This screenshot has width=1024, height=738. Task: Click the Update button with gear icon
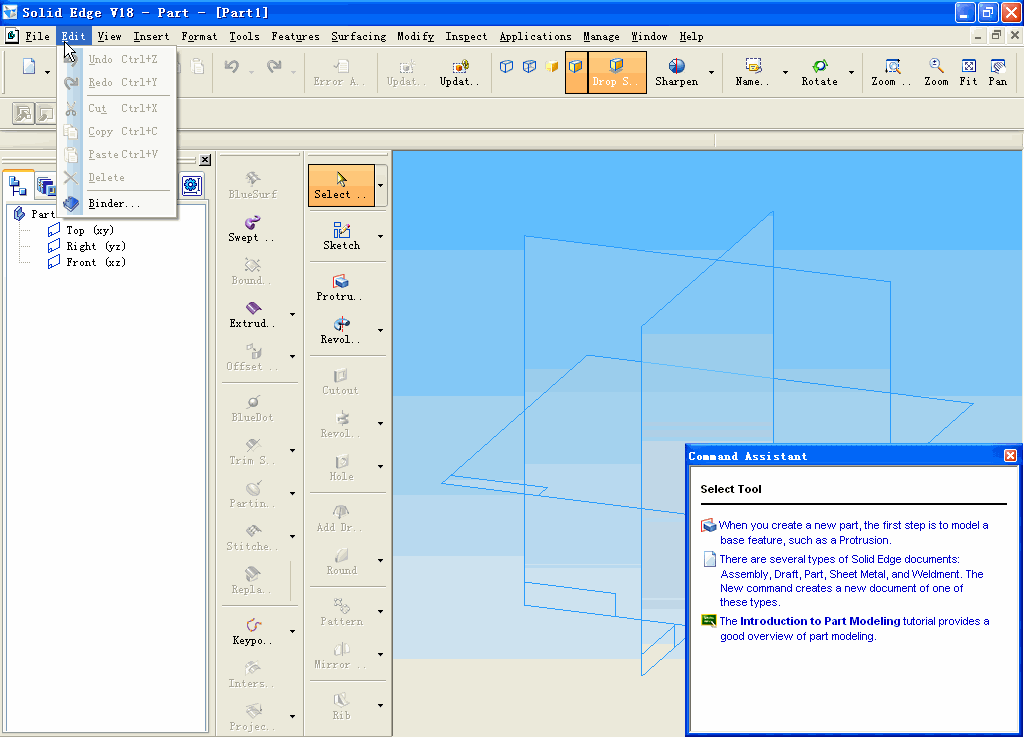tap(459, 72)
